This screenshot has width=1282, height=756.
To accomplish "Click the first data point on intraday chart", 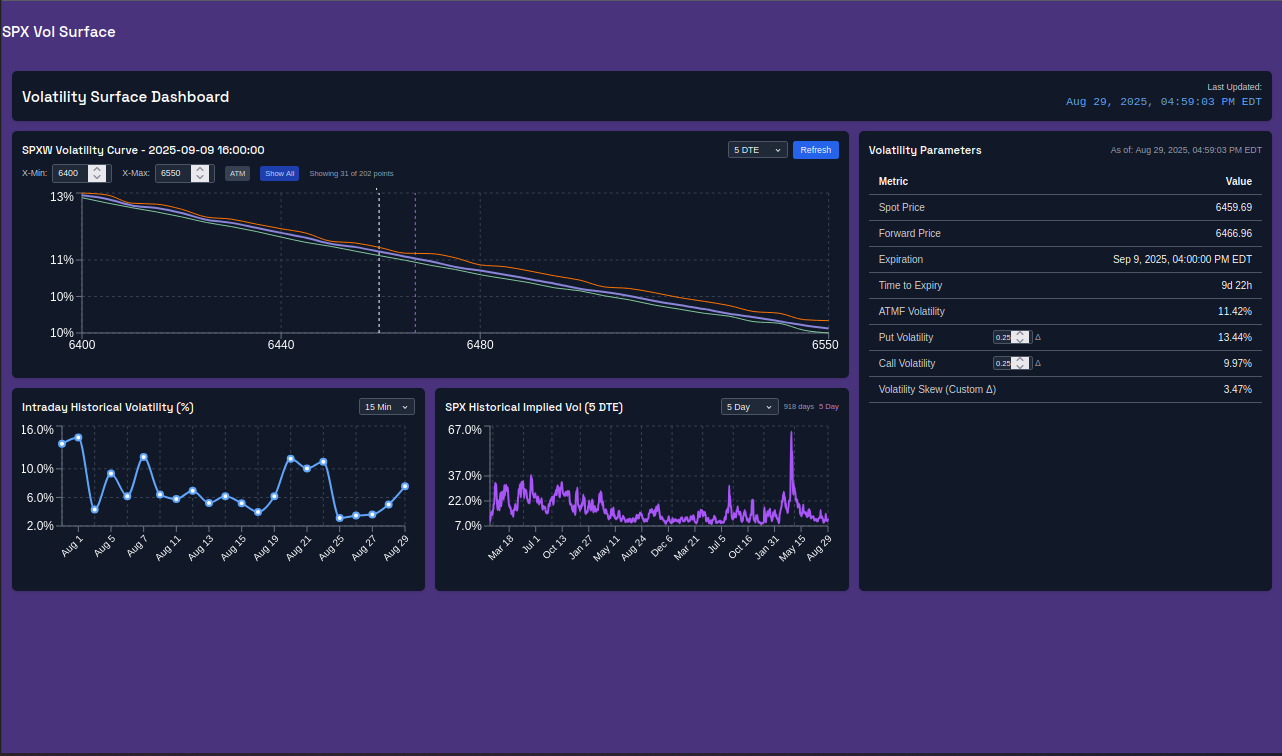I will coord(62,443).
